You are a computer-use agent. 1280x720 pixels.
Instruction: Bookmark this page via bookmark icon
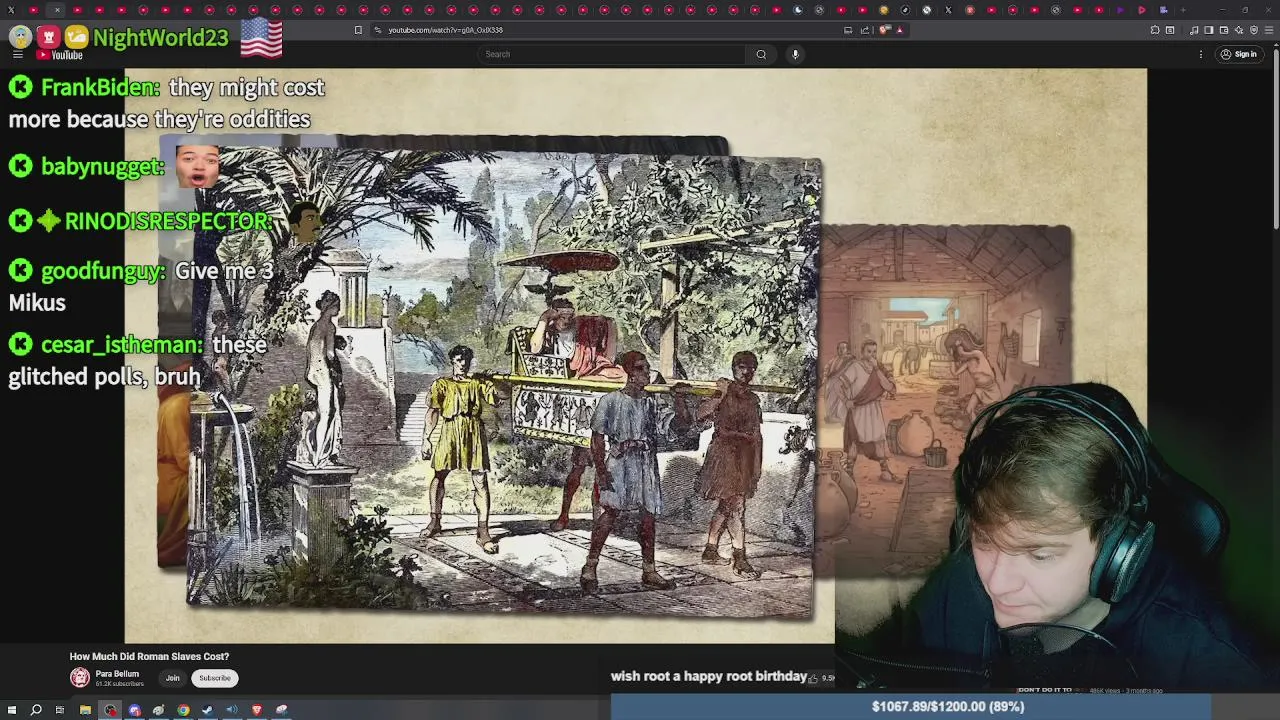pyautogui.click(x=358, y=30)
